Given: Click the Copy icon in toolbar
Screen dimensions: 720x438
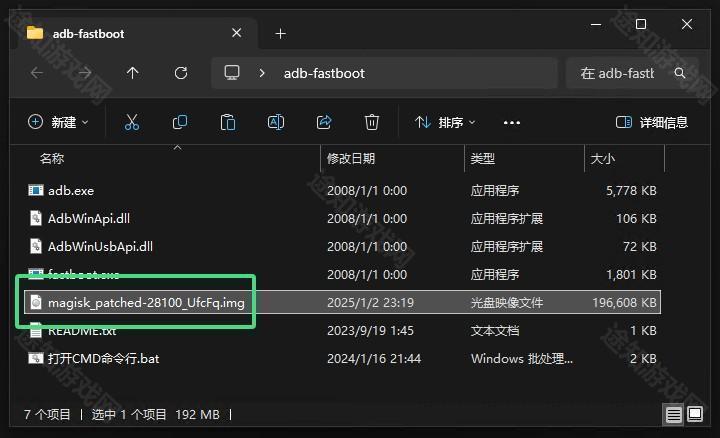Looking at the screenshot, I should [x=180, y=123].
